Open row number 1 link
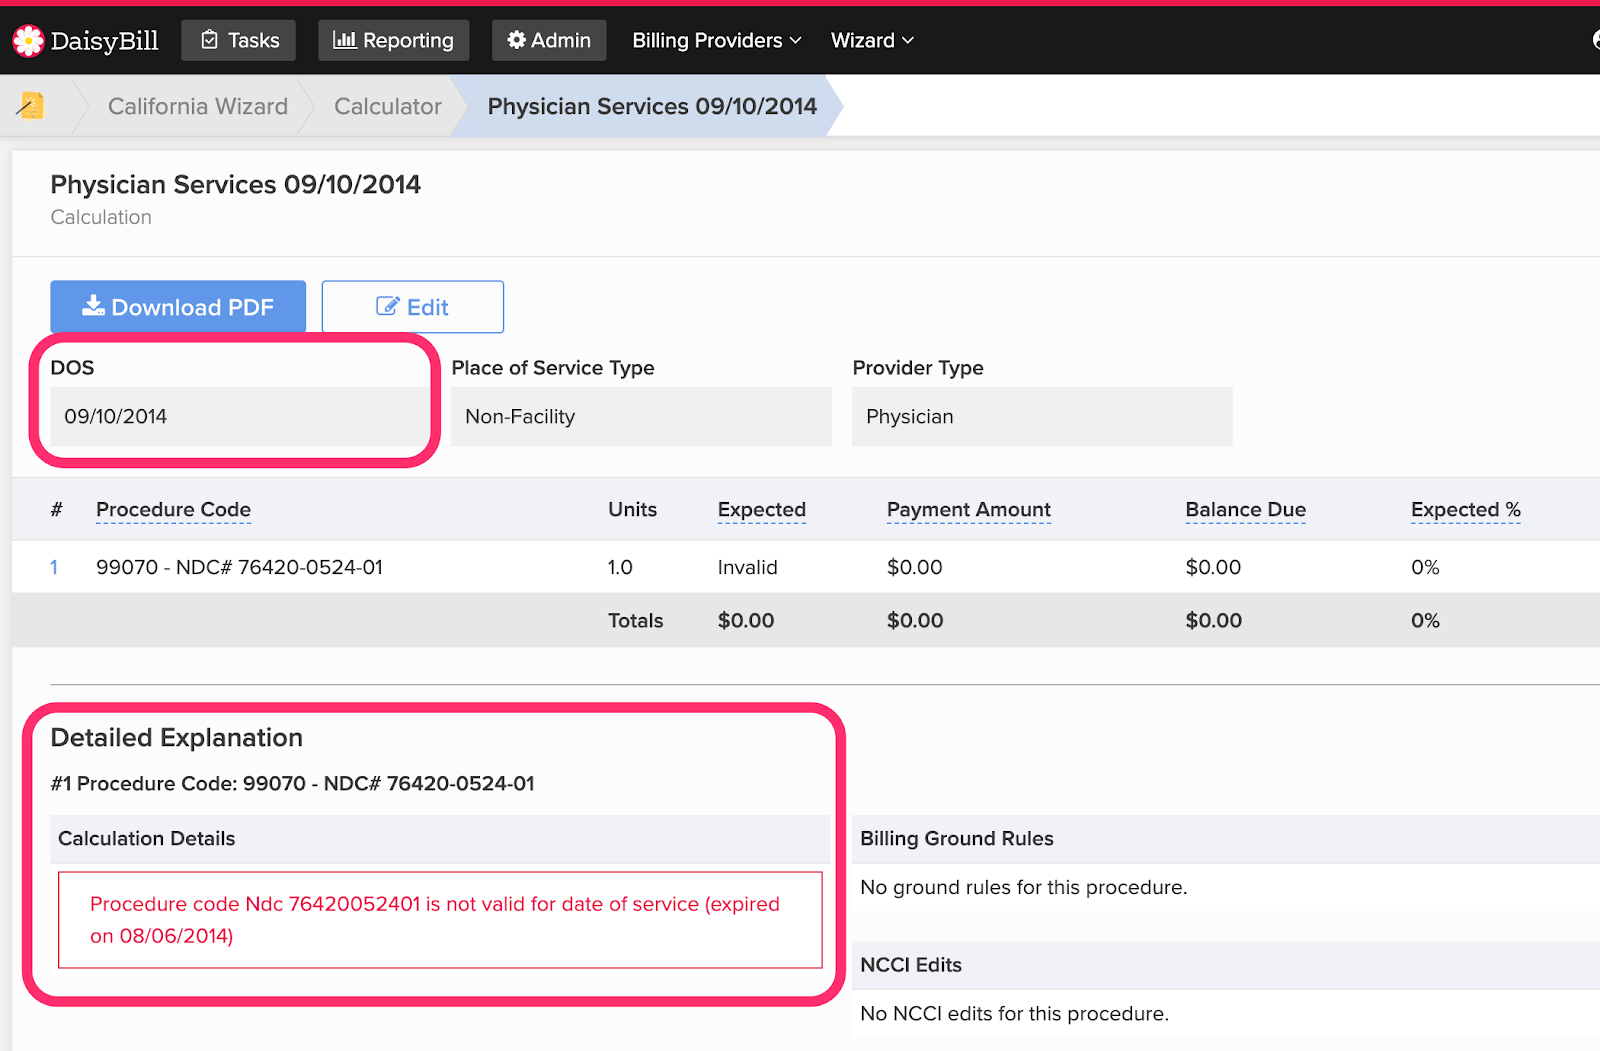The width and height of the screenshot is (1600, 1051). (54, 567)
